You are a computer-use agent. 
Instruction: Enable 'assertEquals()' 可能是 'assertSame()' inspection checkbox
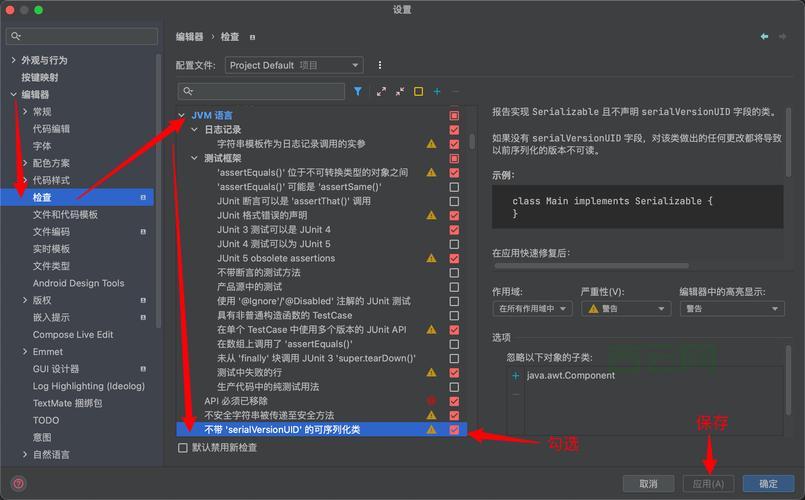point(454,187)
